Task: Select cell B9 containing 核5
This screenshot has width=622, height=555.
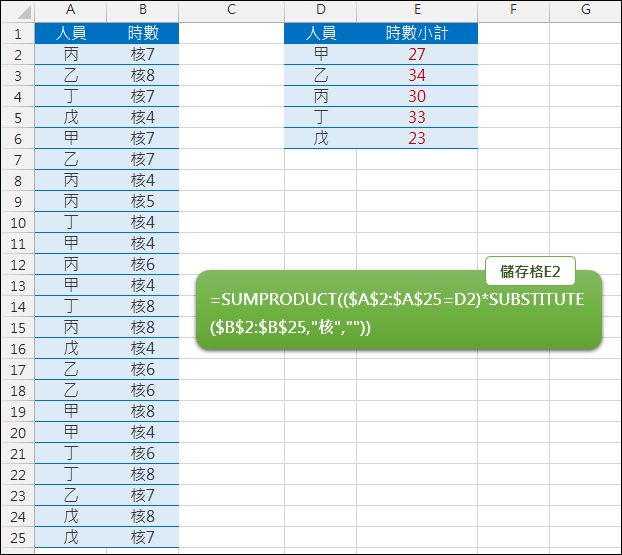Action: pyautogui.click(x=143, y=202)
